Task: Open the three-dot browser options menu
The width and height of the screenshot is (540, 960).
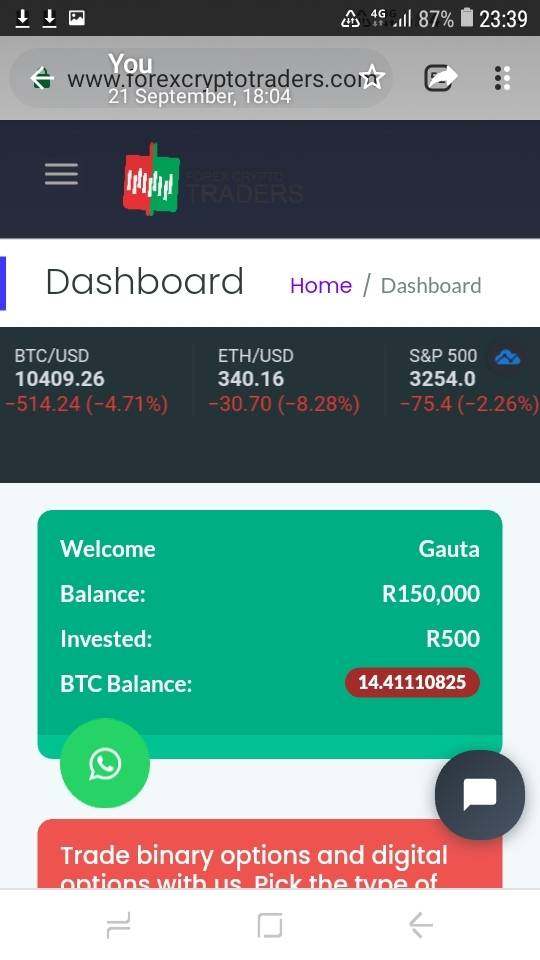Action: click(502, 78)
